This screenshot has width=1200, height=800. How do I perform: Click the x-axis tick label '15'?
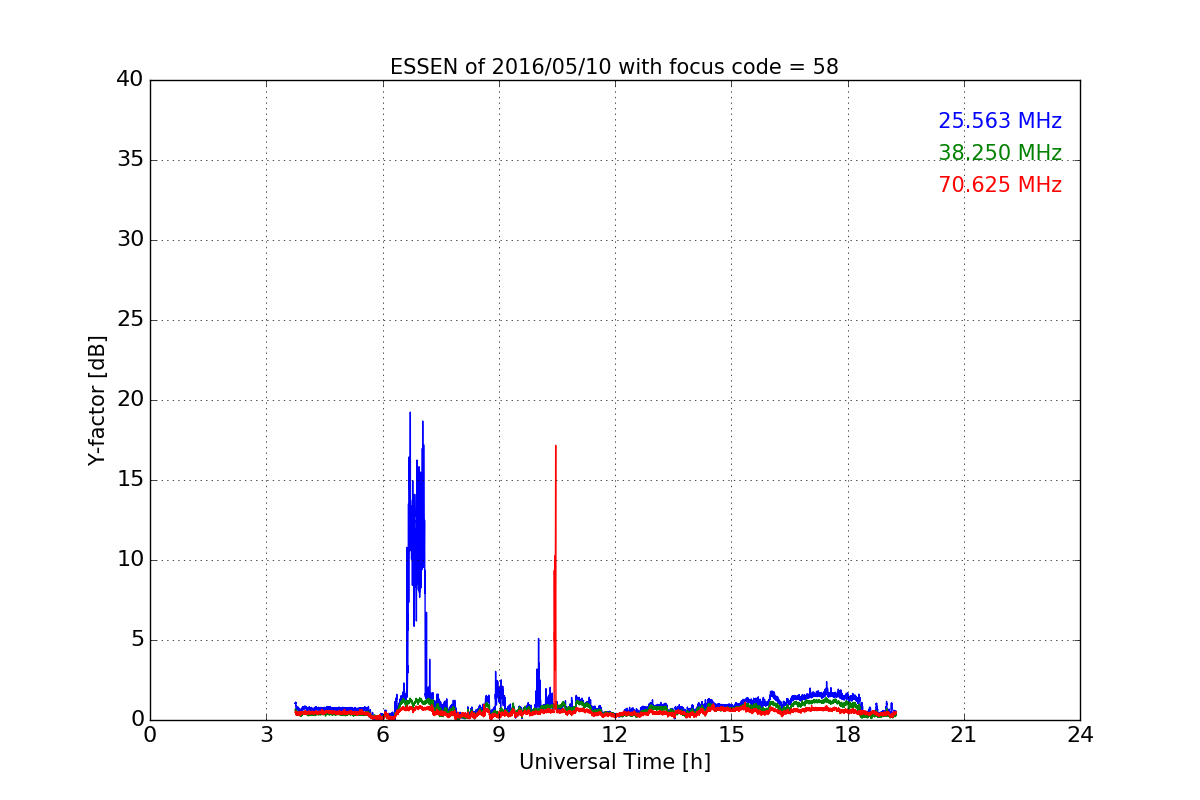[731, 735]
